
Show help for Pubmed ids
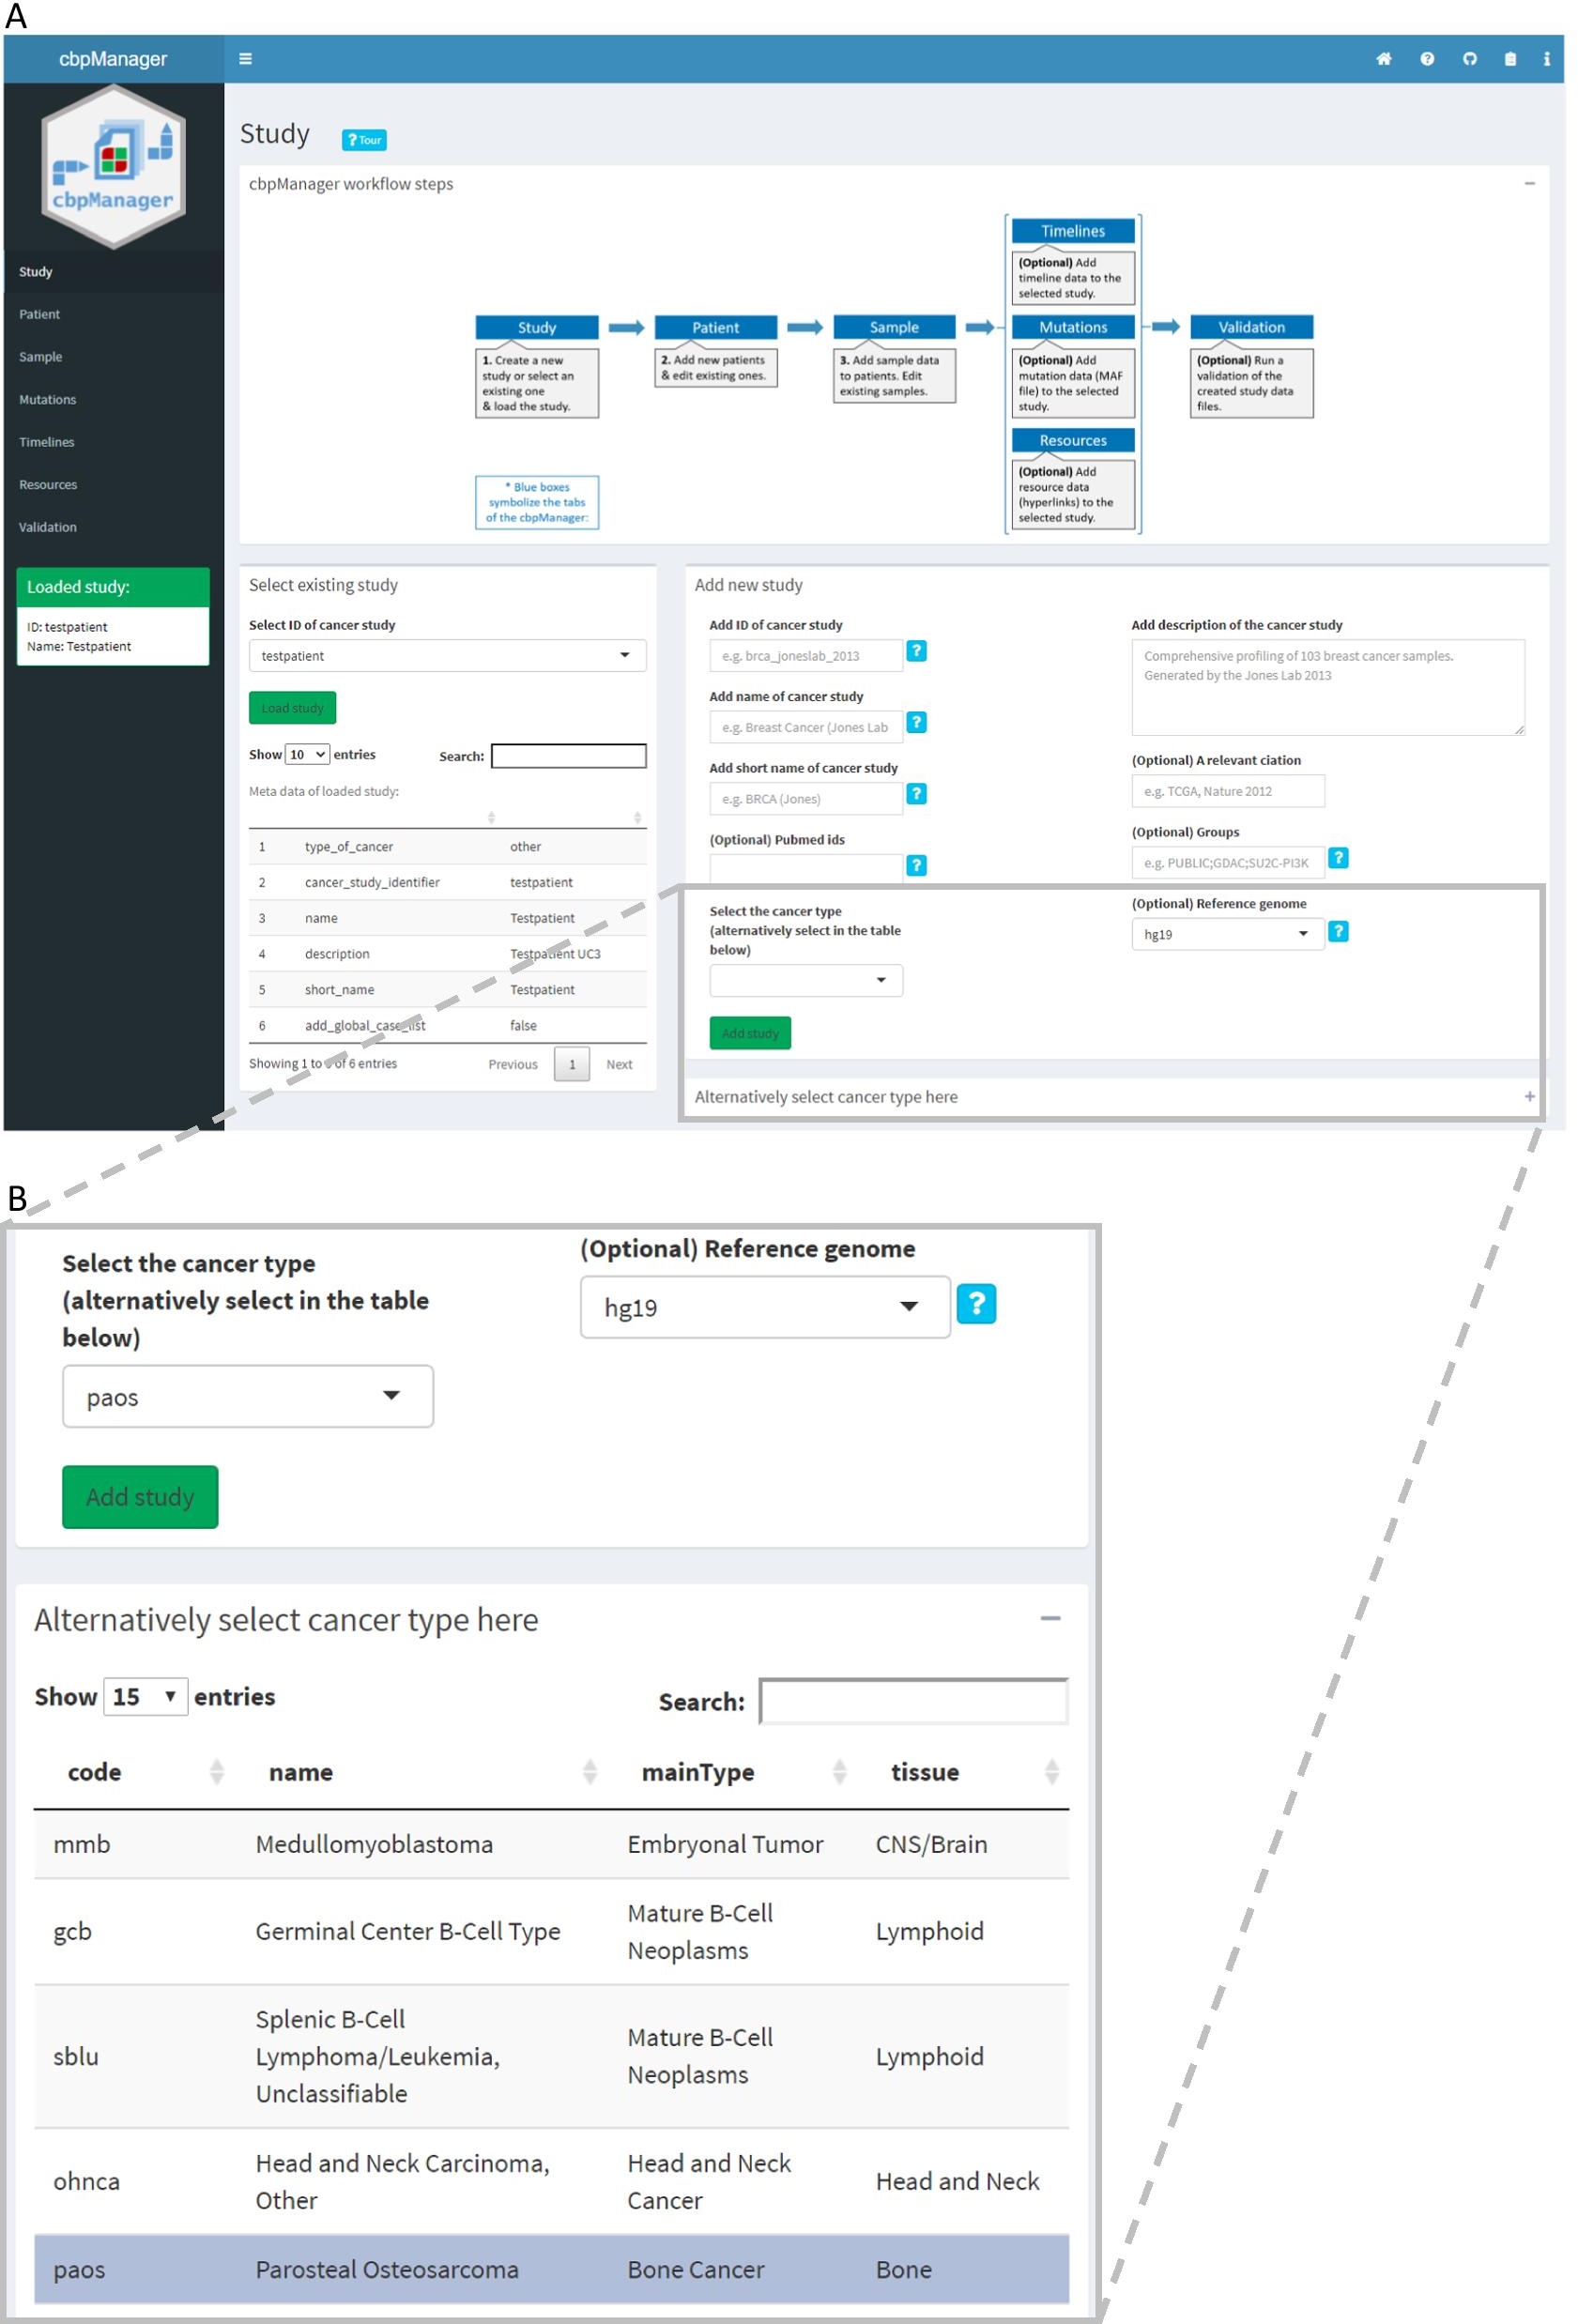(x=916, y=866)
